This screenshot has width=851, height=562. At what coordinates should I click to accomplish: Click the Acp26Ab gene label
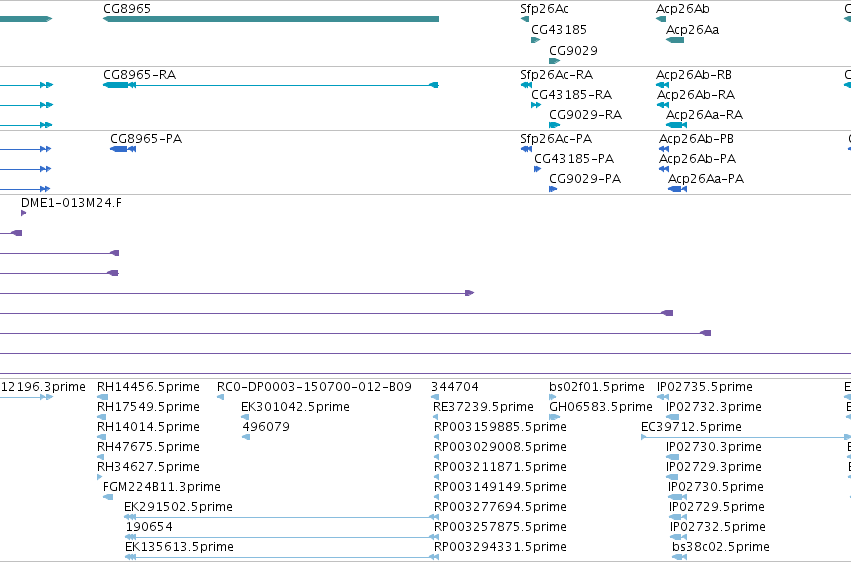683,9
